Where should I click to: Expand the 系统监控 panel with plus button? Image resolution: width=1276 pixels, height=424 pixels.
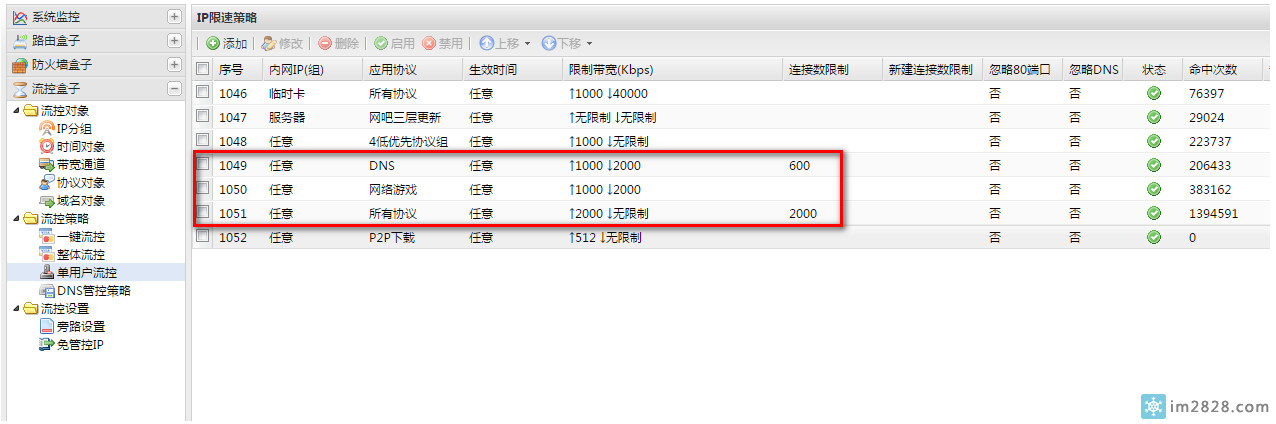tap(175, 17)
